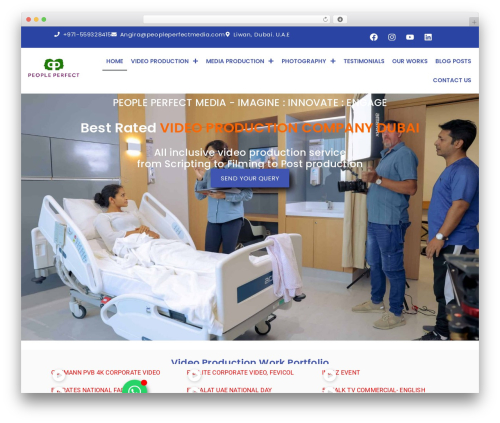
Task: Click the Video Production Work Portfolio heading
Action: 250,361
